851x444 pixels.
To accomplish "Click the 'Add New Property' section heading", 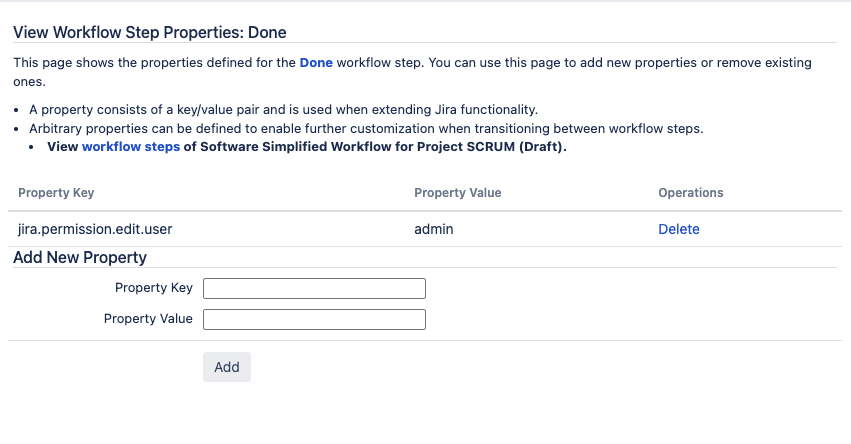I will coord(80,257).
